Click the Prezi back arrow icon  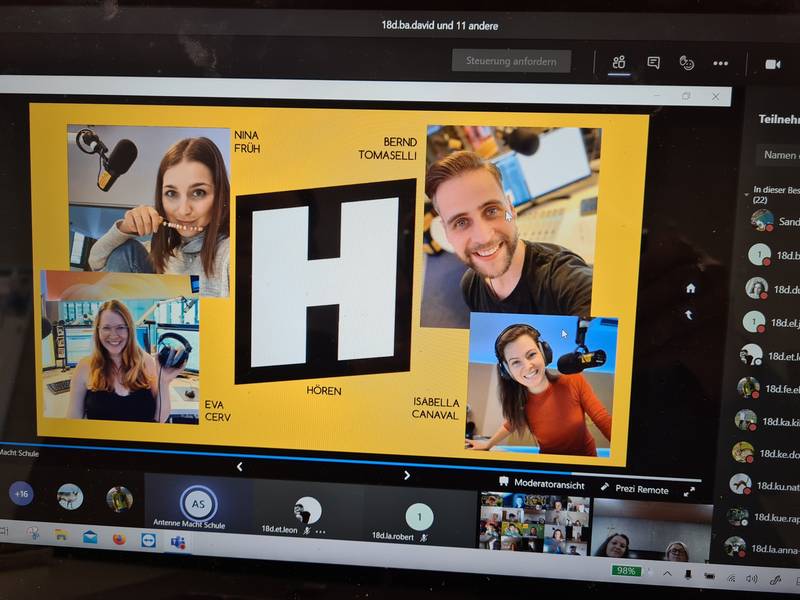[689, 315]
